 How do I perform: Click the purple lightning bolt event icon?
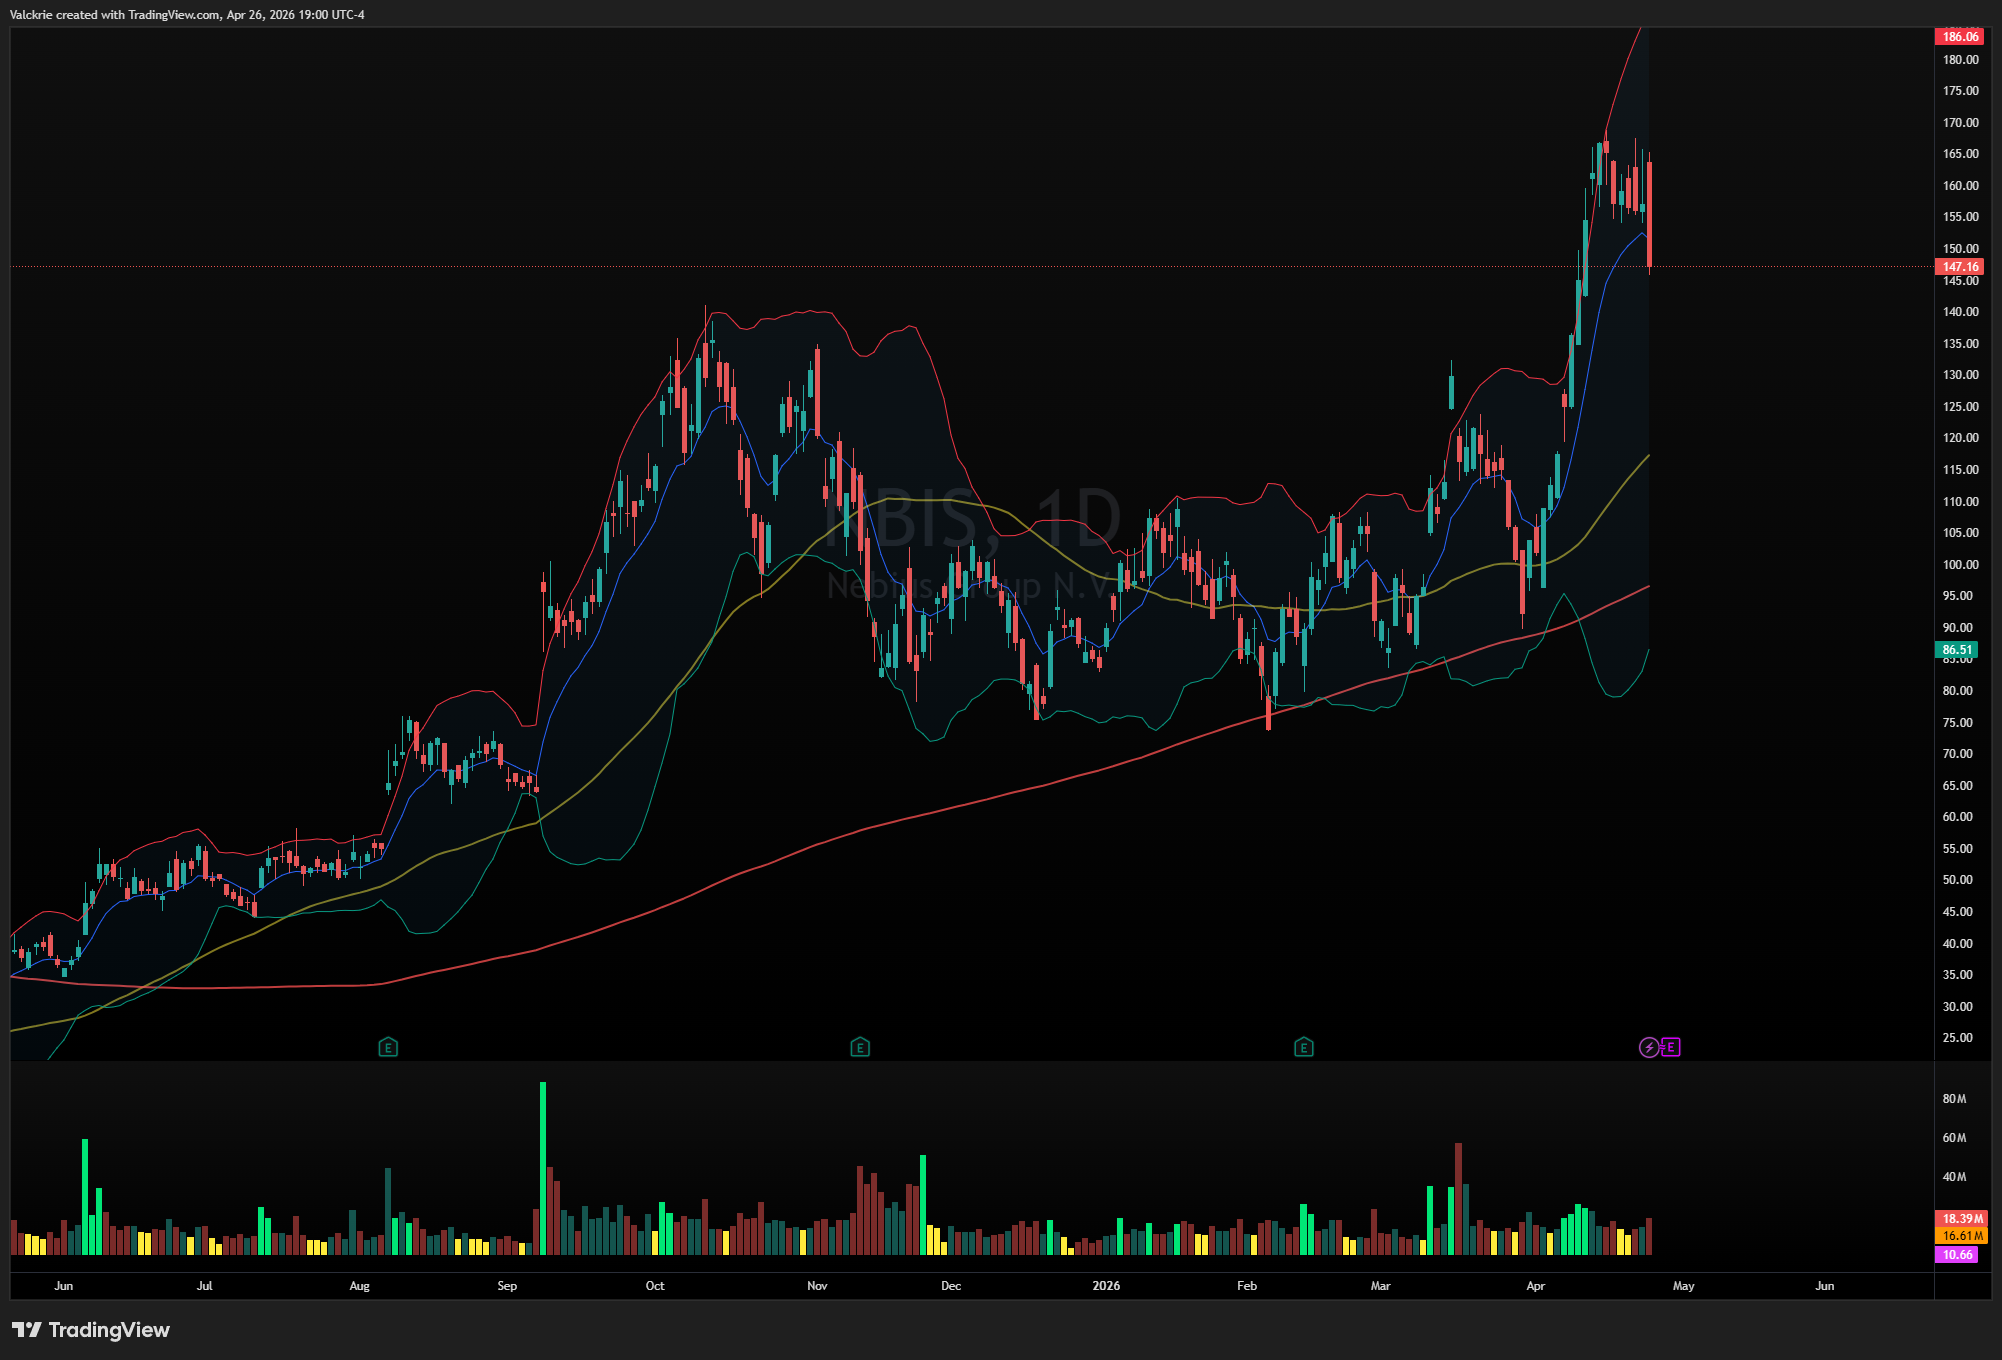click(1649, 1047)
